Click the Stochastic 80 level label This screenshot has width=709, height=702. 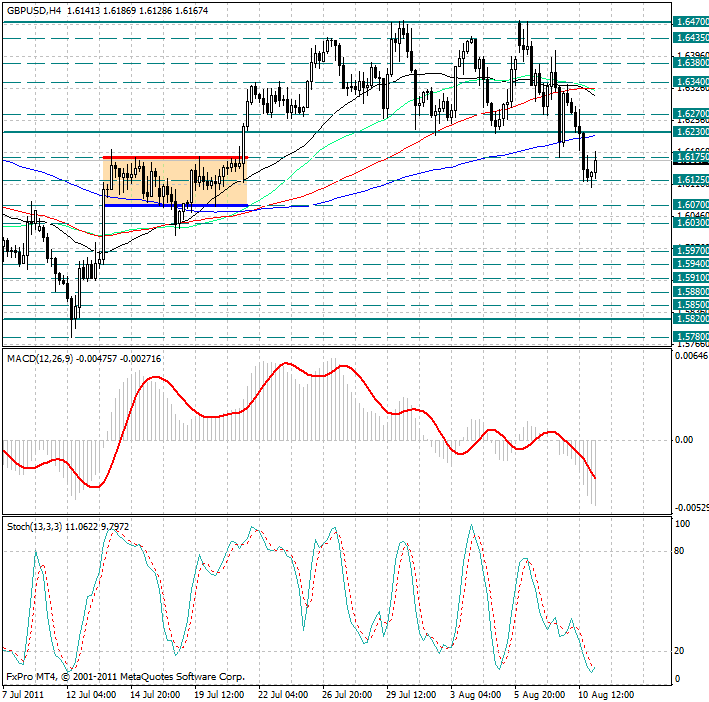click(682, 550)
